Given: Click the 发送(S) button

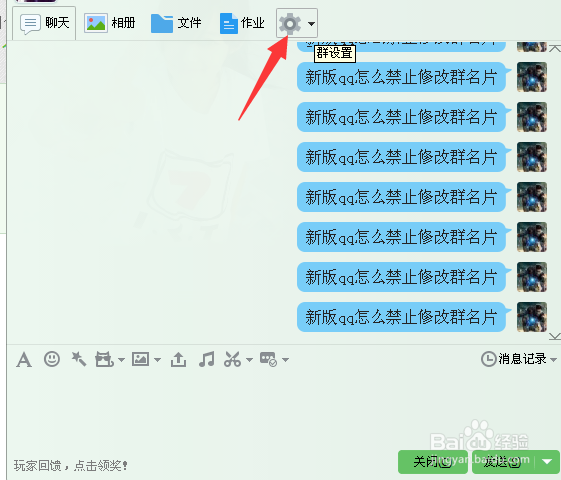Looking at the screenshot, I should coord(503,462).
